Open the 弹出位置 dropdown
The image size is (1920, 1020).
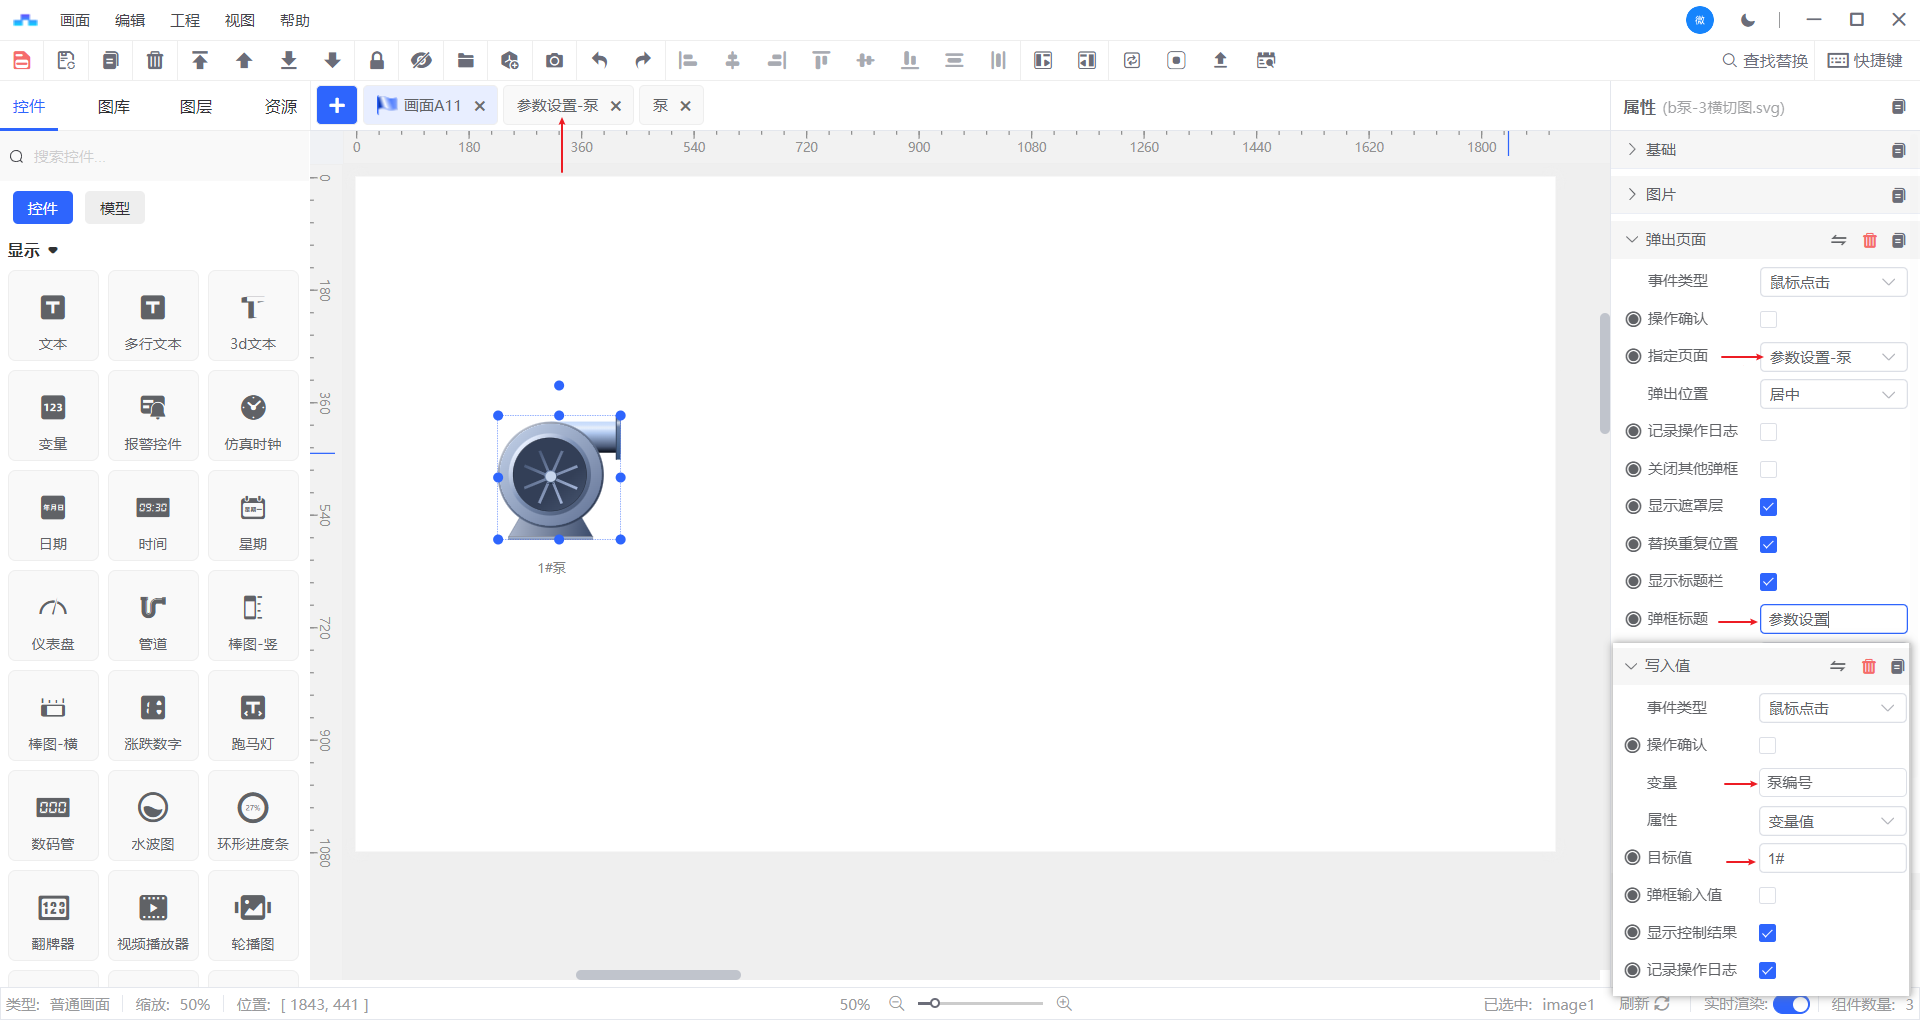1832,395
